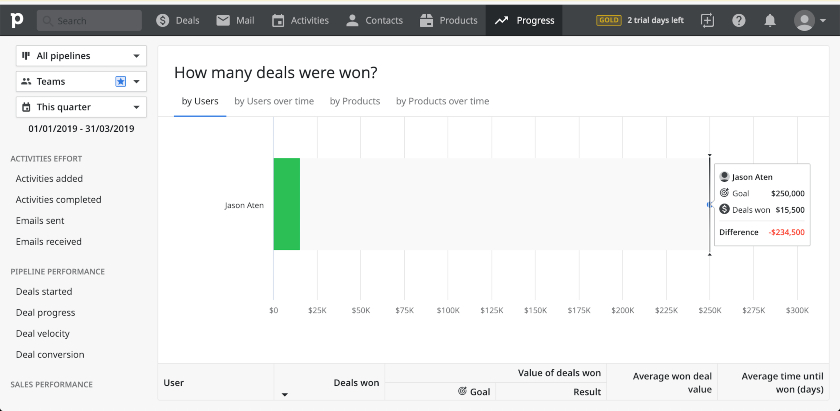
Task: Open the Mail menu item
Action: coord(235,20)
